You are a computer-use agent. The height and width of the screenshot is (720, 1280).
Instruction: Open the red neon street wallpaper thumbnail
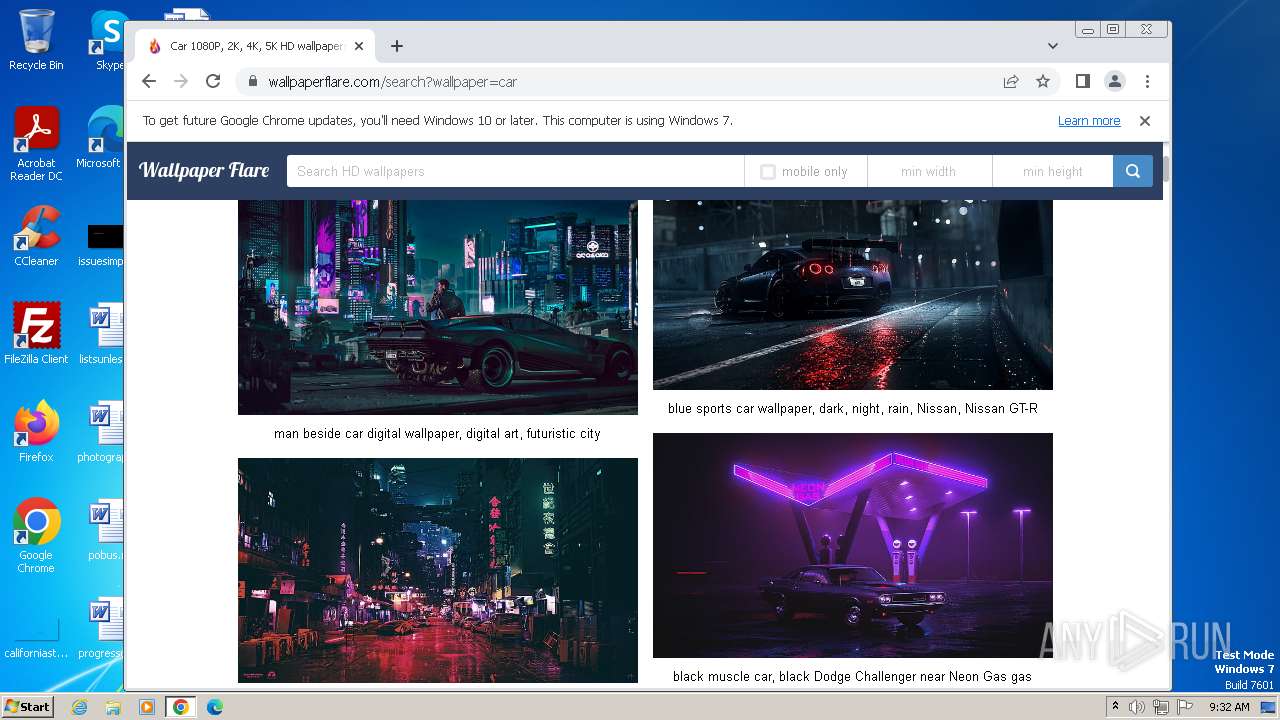point(438,570)
